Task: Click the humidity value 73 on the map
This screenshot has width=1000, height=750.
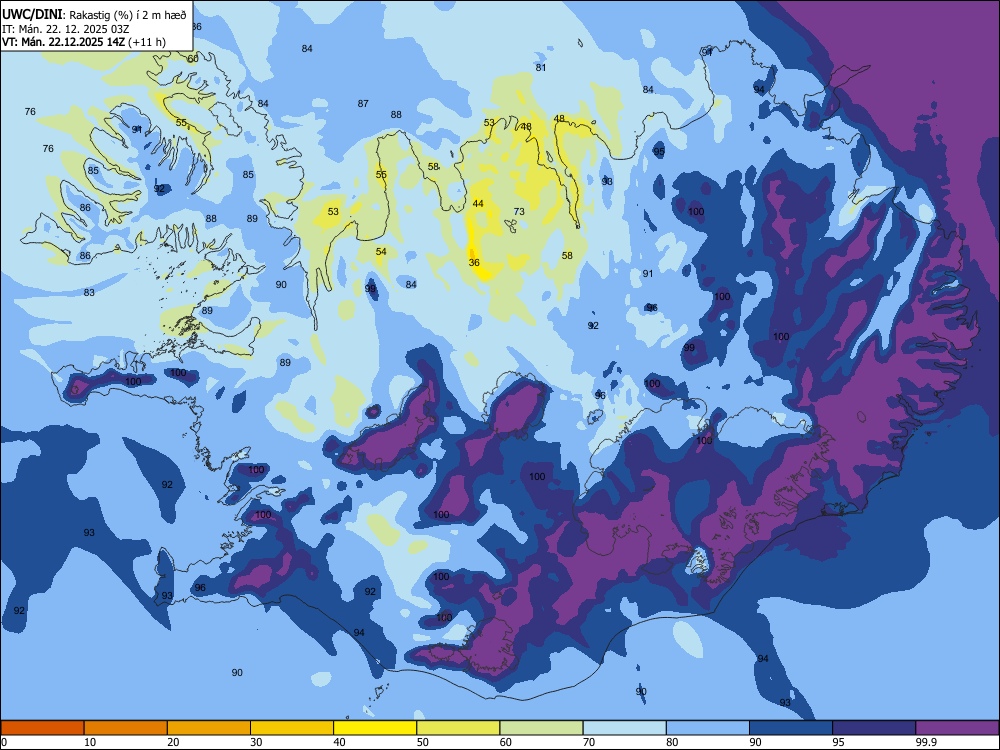Action: (x=519, y=212)
